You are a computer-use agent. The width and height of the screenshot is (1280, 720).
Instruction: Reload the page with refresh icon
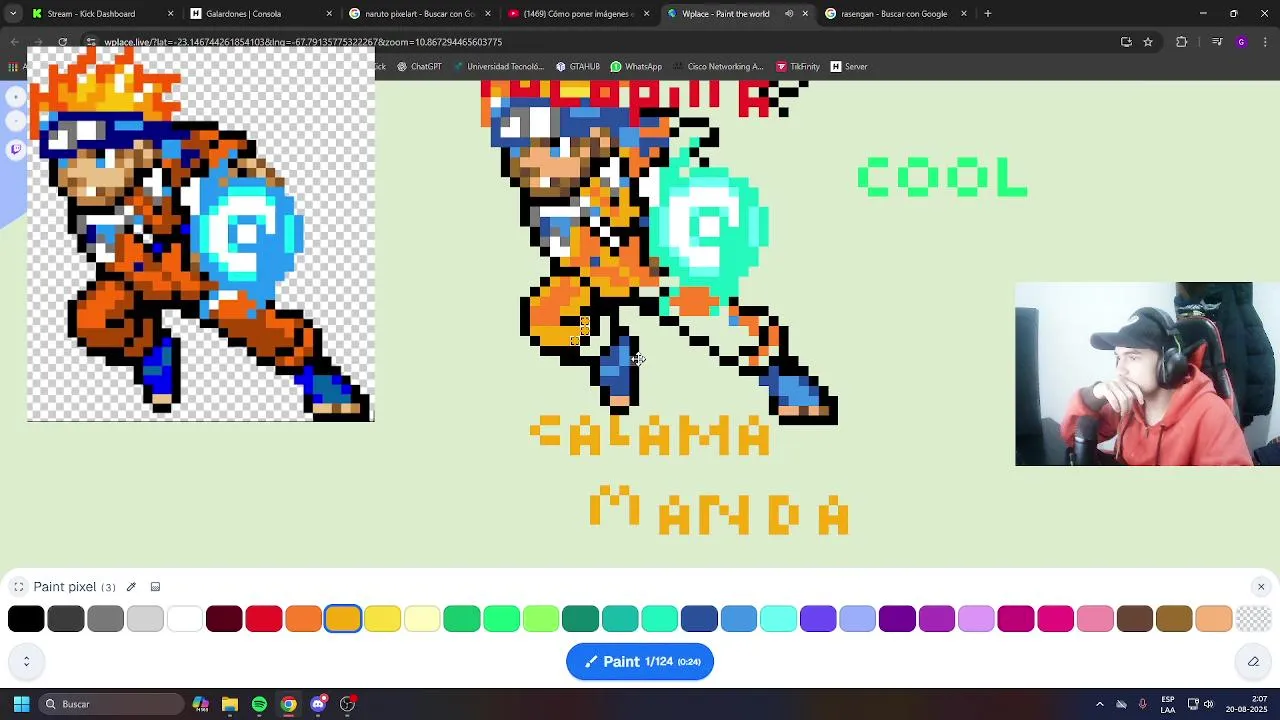tap(62, 42)
